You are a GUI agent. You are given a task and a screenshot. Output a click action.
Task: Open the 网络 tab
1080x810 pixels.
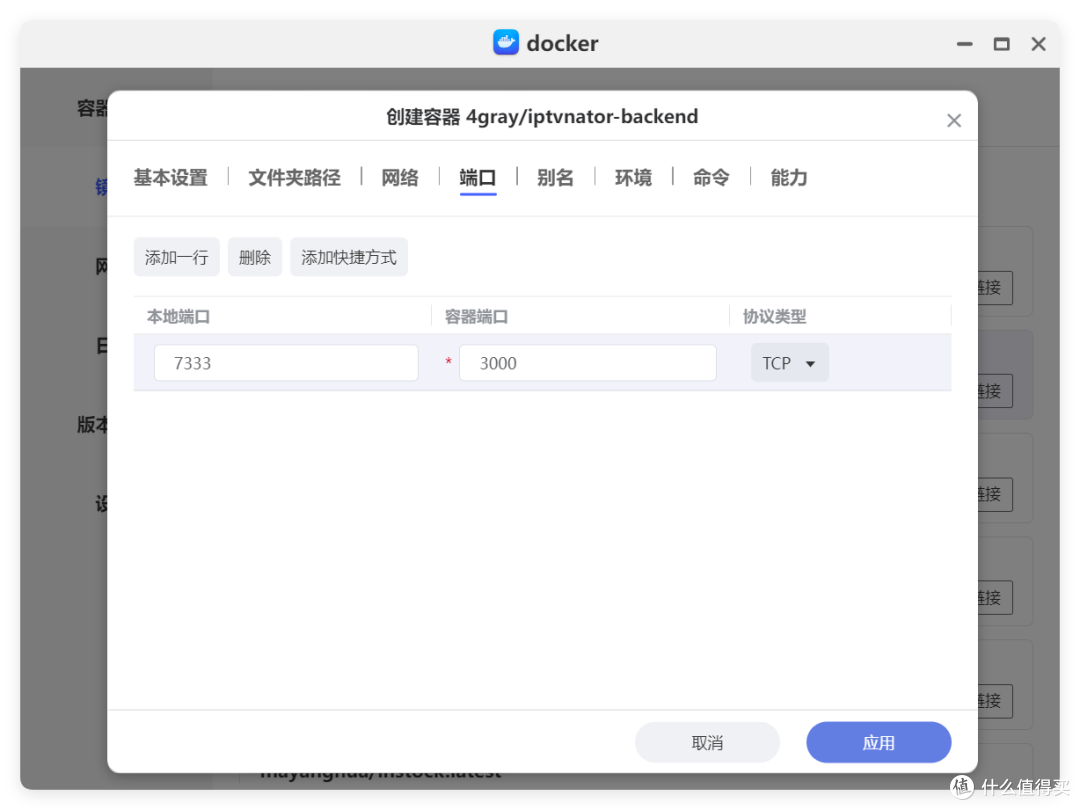(399, 178)
